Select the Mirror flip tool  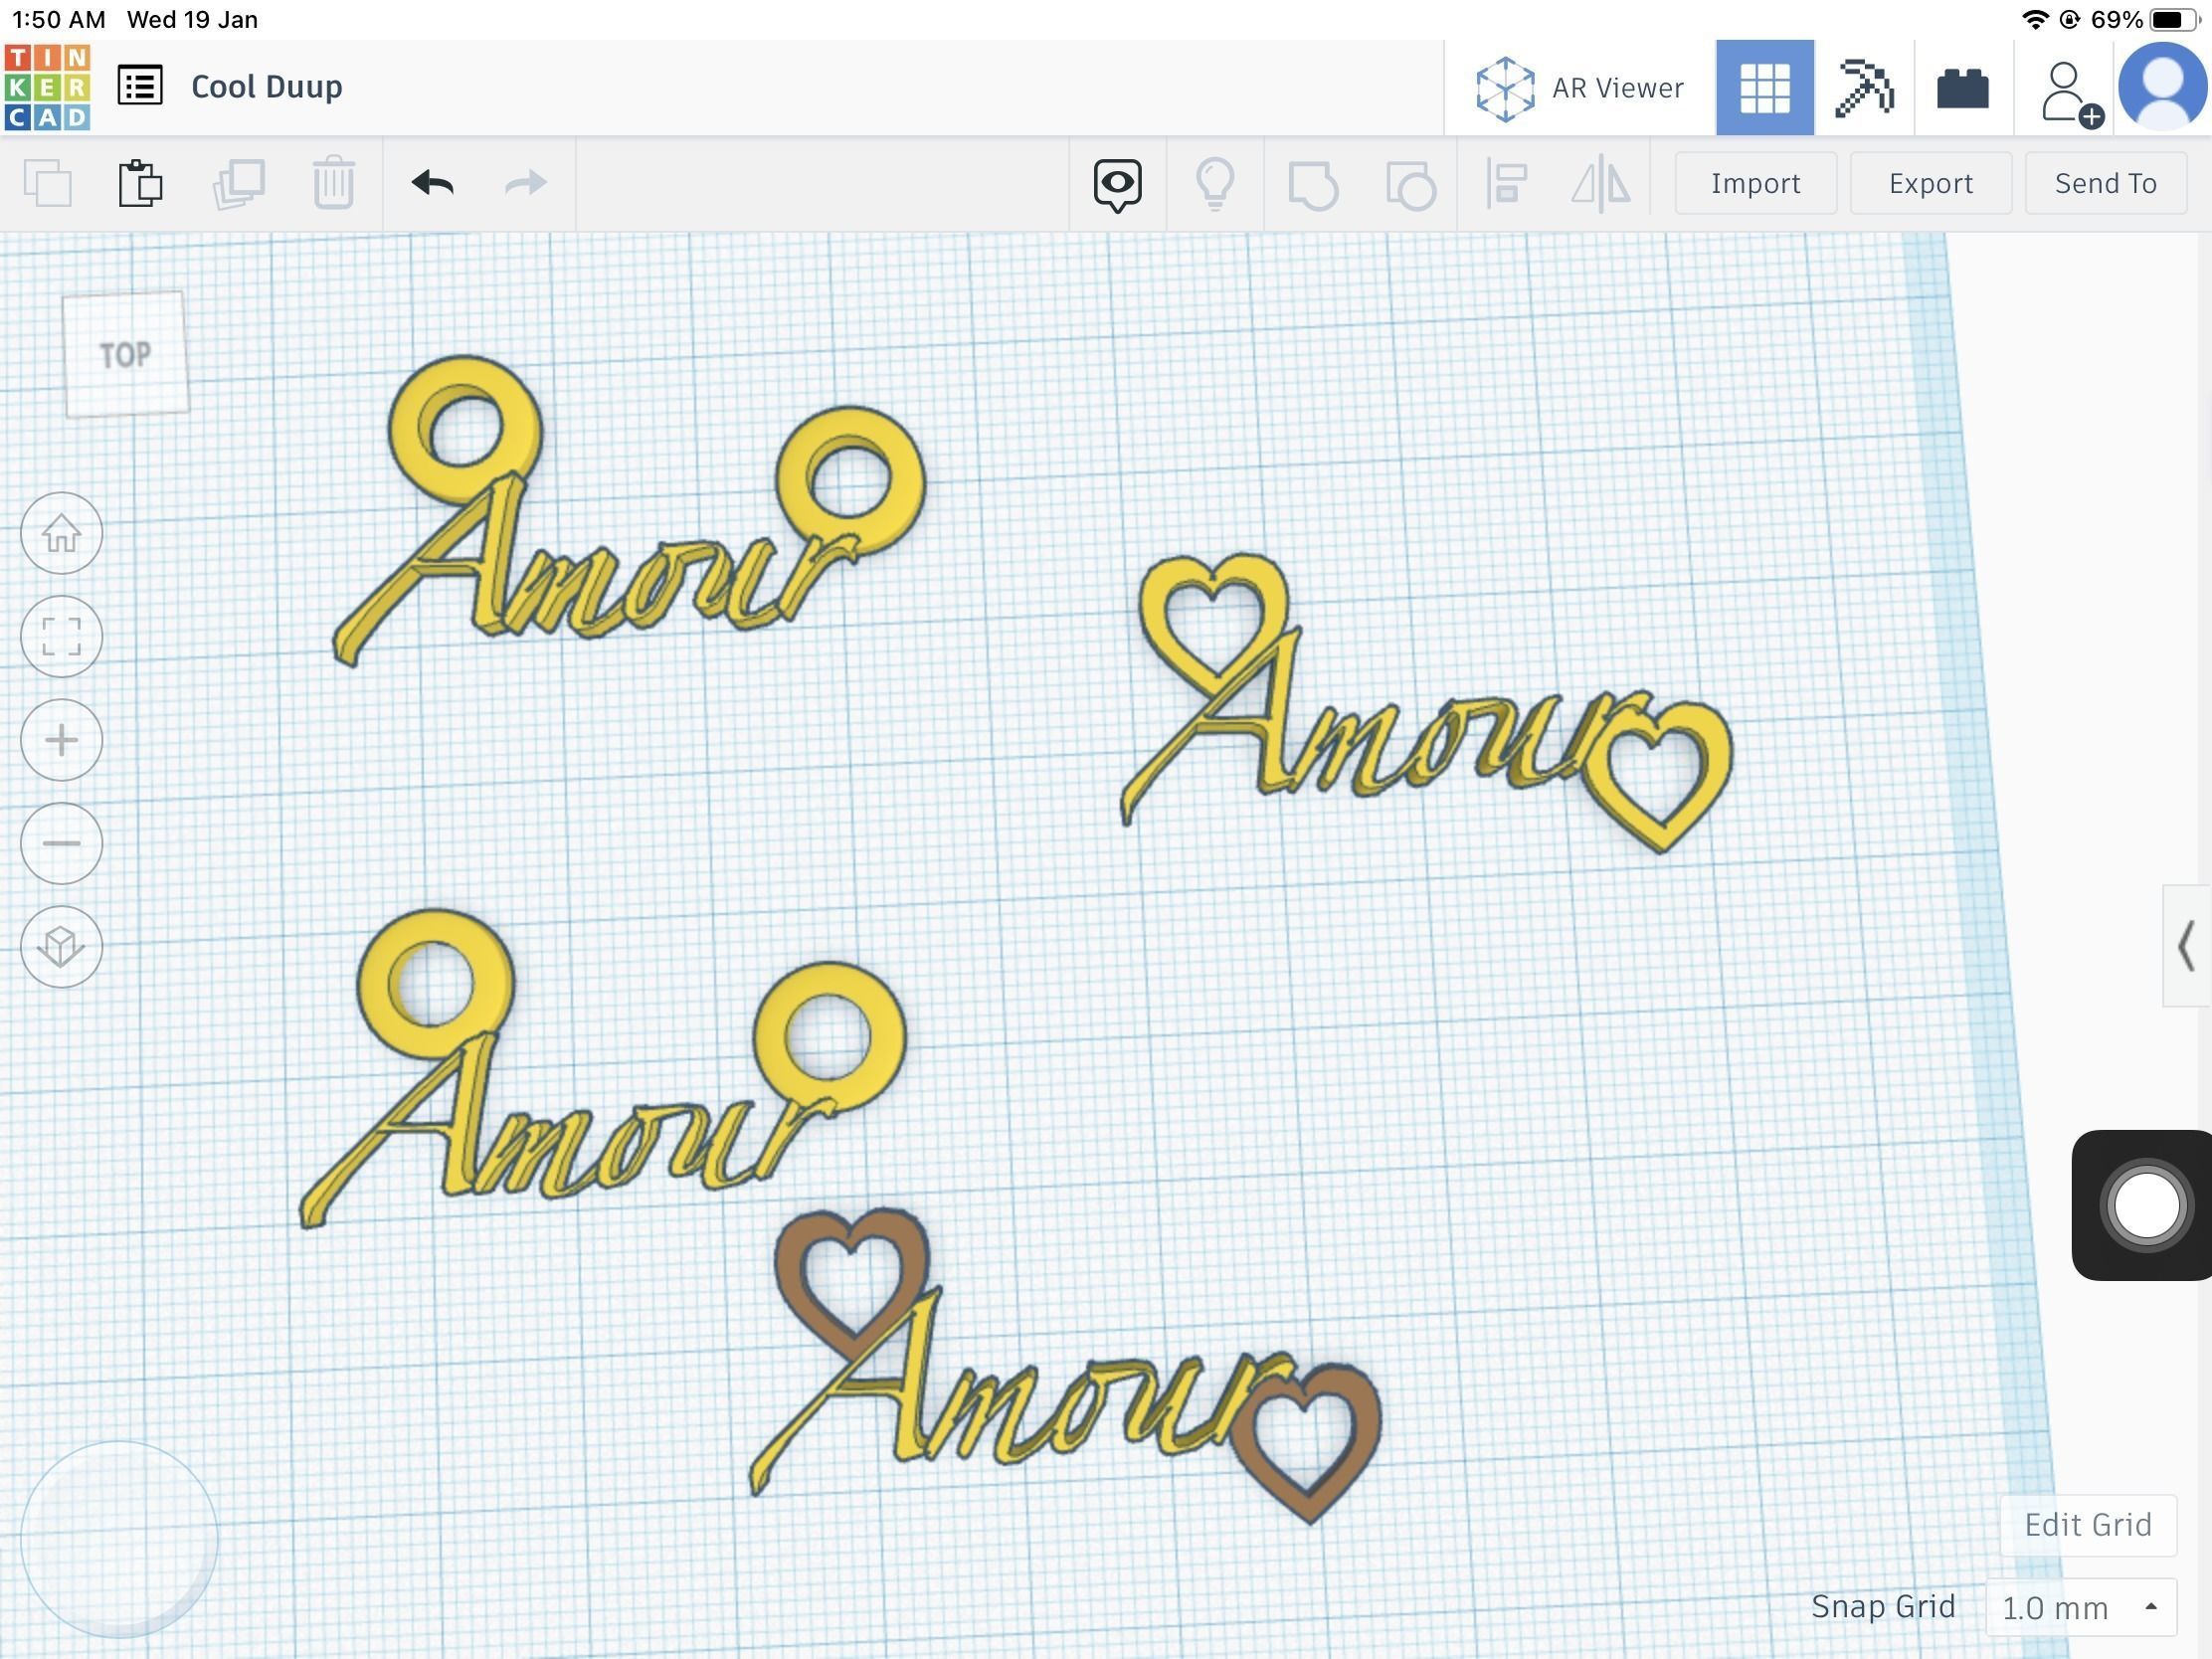pos(1600,183)
